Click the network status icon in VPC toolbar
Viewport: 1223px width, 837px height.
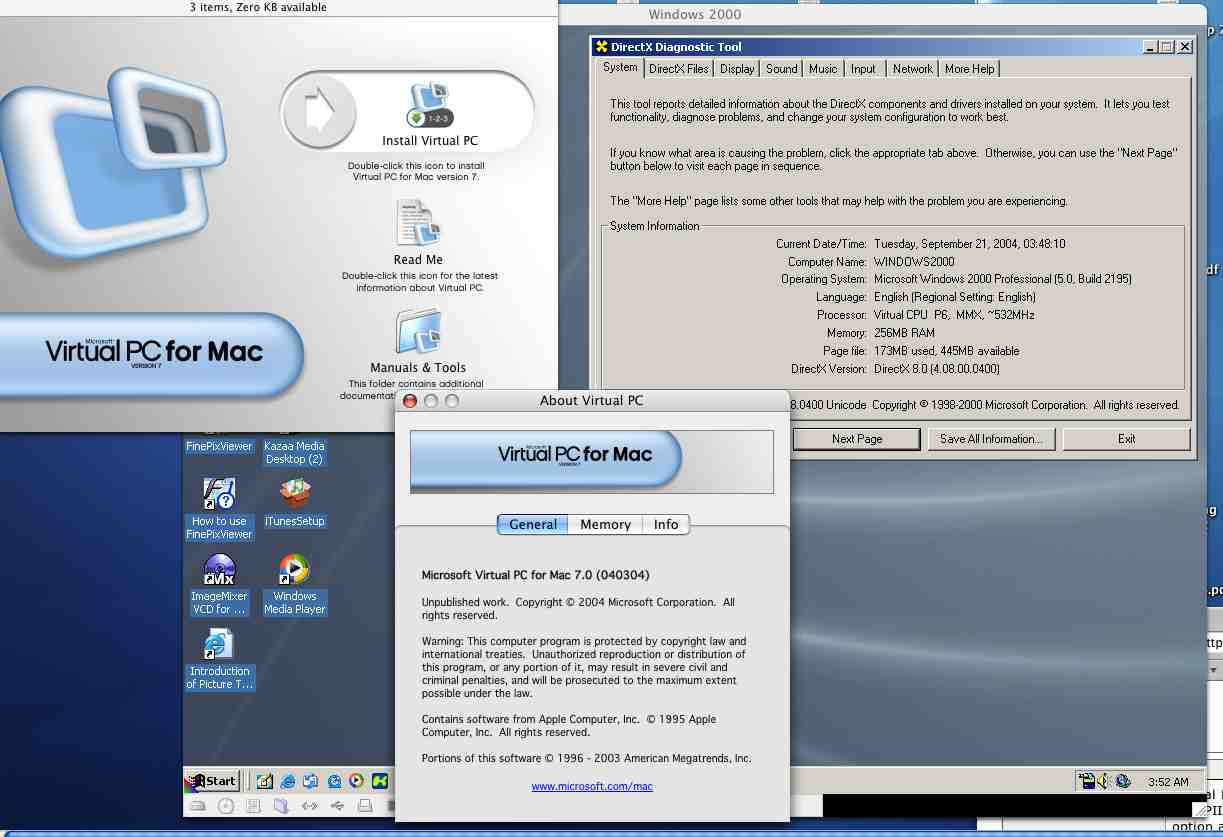click(309, 805)
